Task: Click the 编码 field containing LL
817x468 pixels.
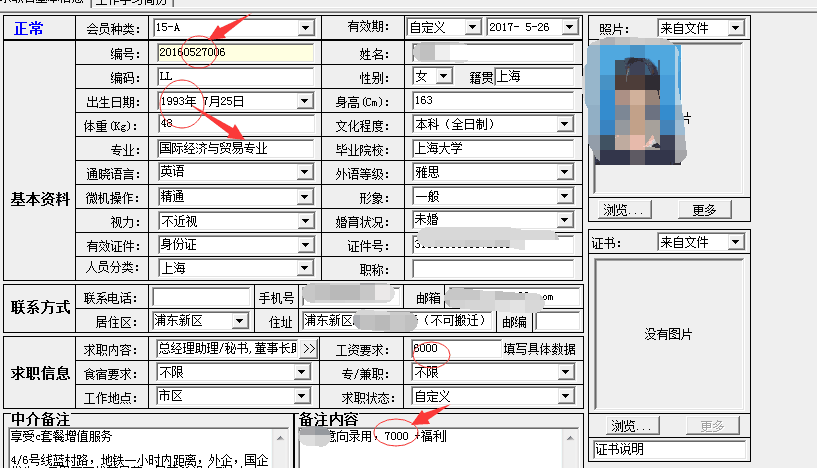Action: click(x=236, y=77)
